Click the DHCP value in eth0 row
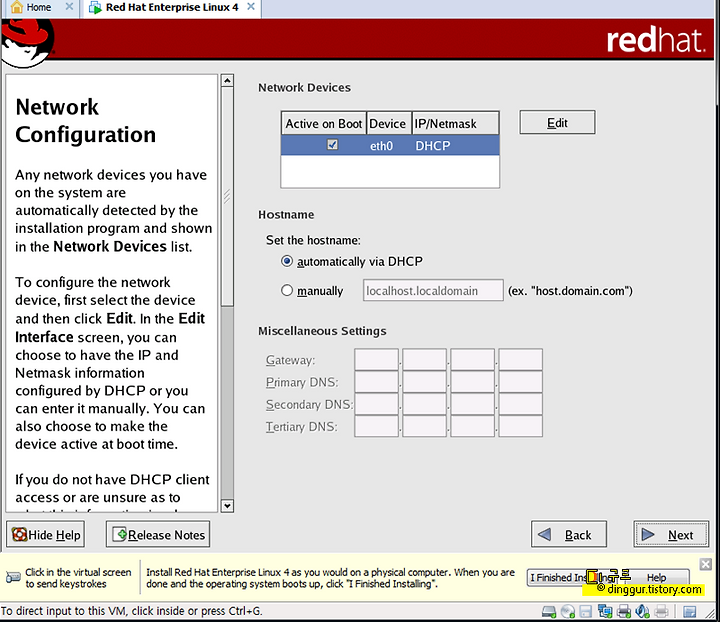 tap(433, 146)
